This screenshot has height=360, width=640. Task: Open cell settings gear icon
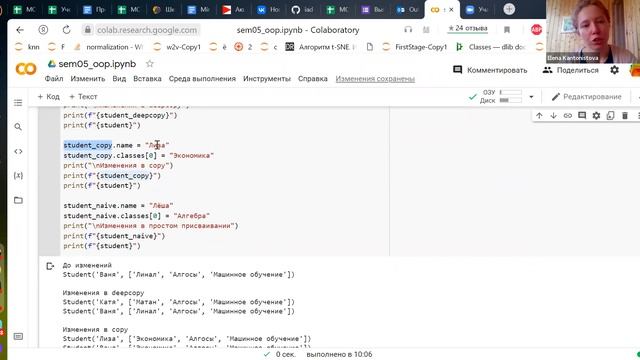tap(596, 116)
